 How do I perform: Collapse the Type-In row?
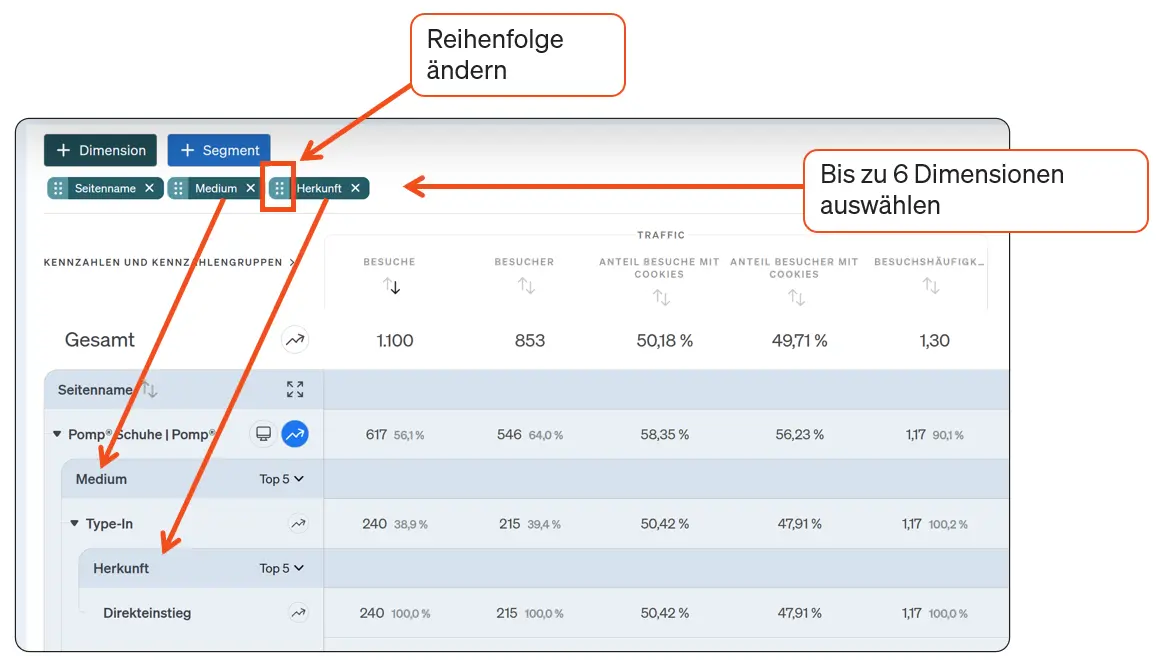click(74, 523)
